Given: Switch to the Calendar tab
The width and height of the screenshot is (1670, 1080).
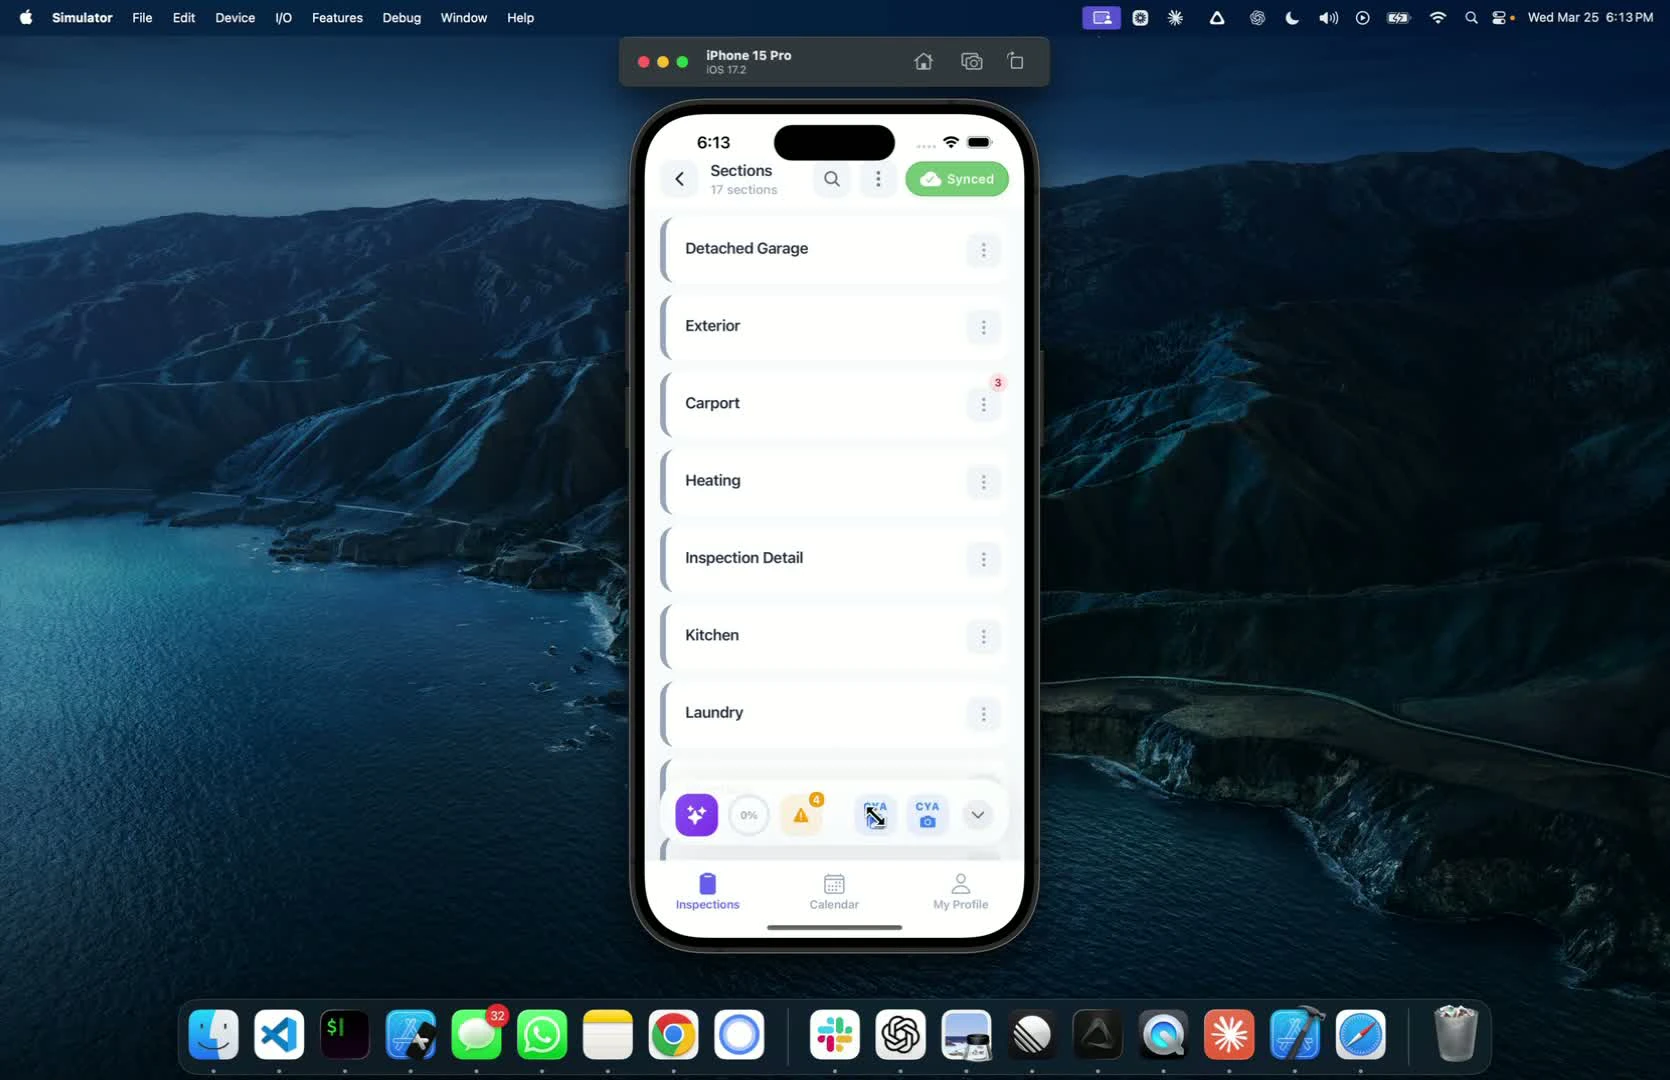Looking at the screenshot, I should click(x=834, y=891).
